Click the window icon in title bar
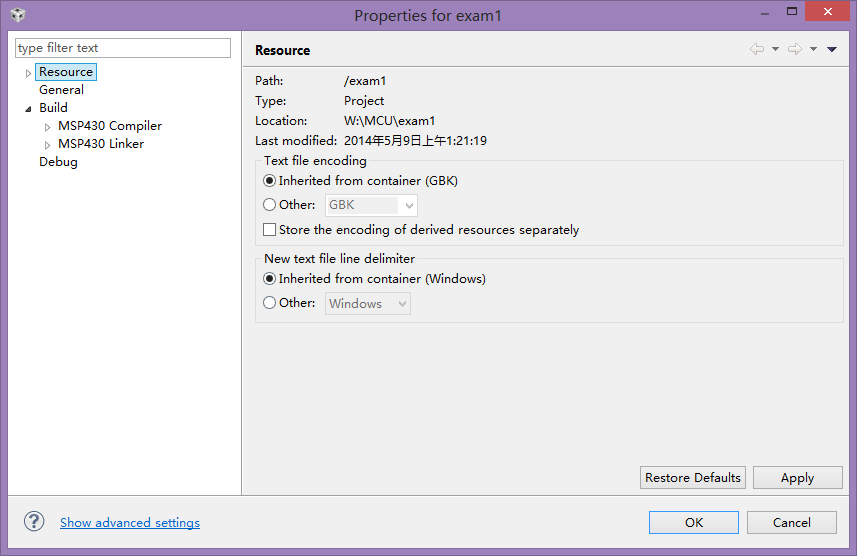This screenshot has height=556, width=857. point(18,15)
